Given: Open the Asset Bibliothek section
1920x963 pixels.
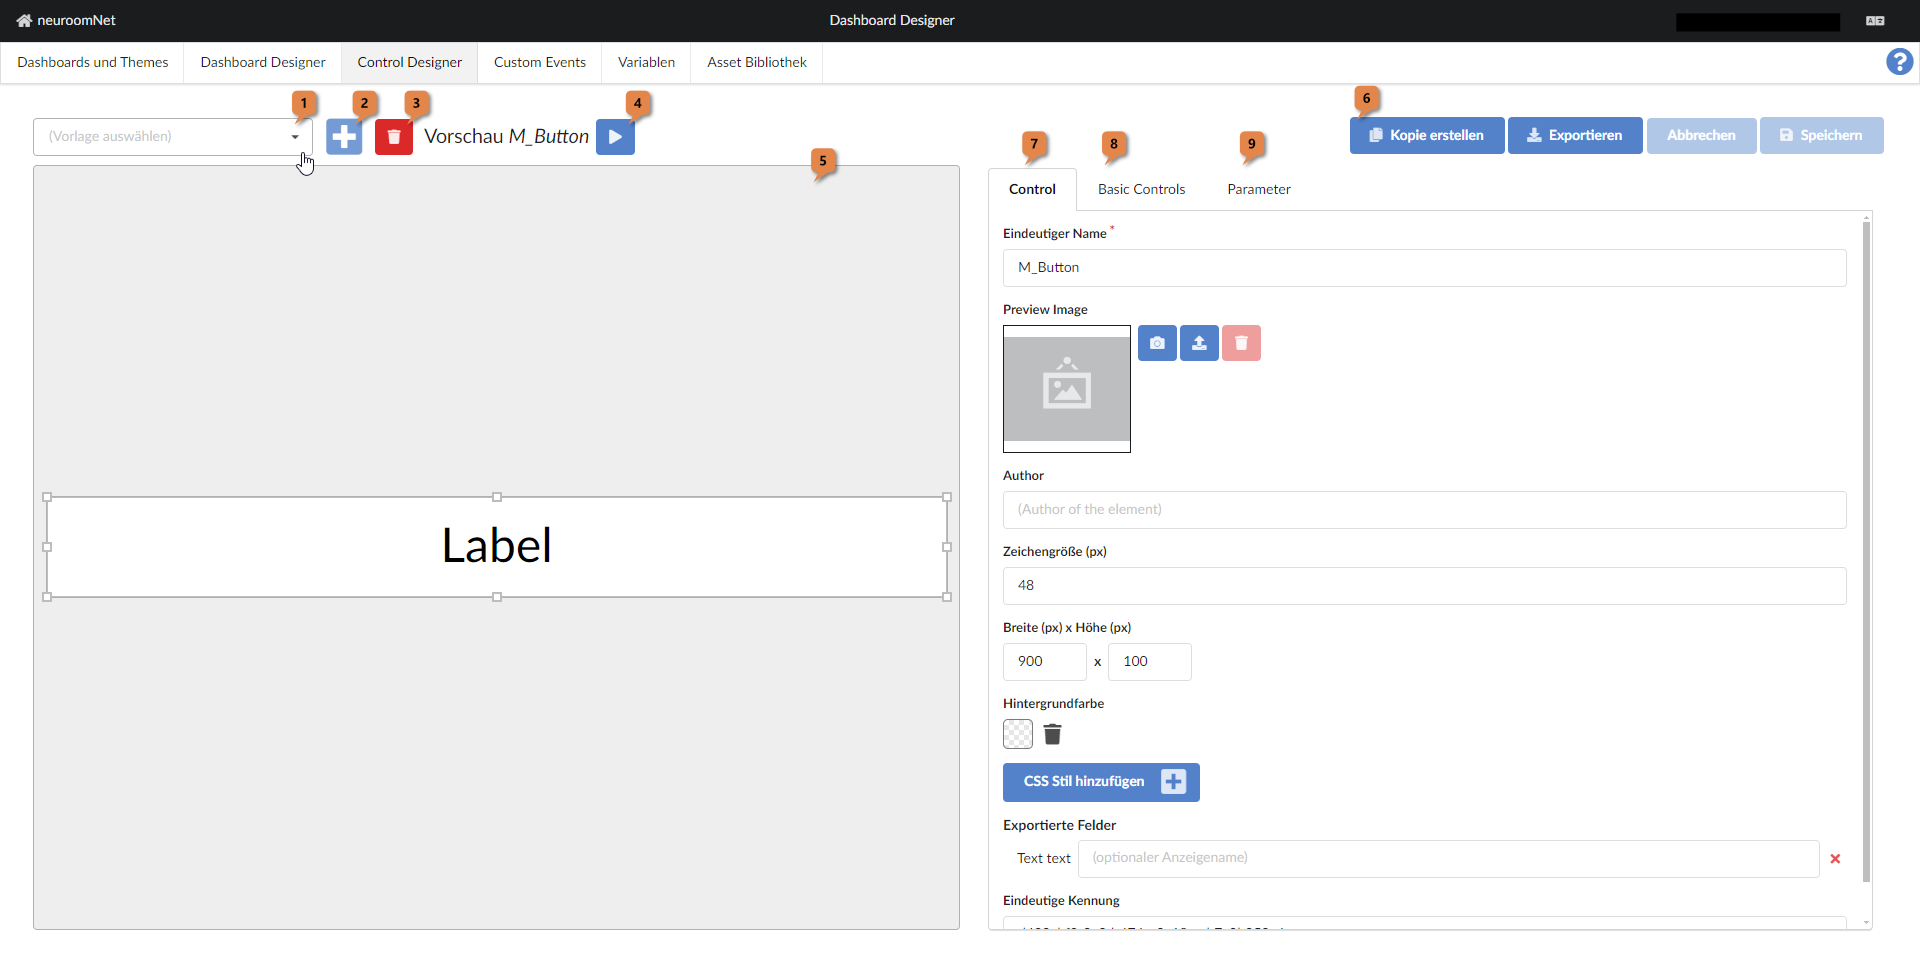Looking at the screenshot, I should pos(756,62).
